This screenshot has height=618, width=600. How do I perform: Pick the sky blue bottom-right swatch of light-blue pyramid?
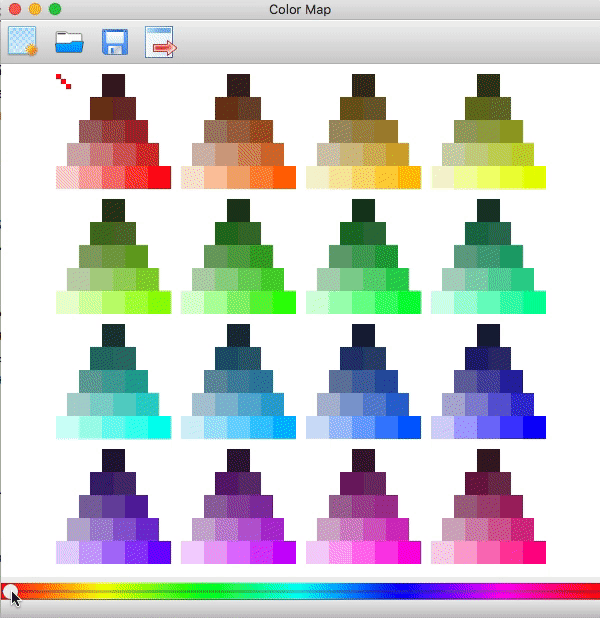click(x=285, y=427)
